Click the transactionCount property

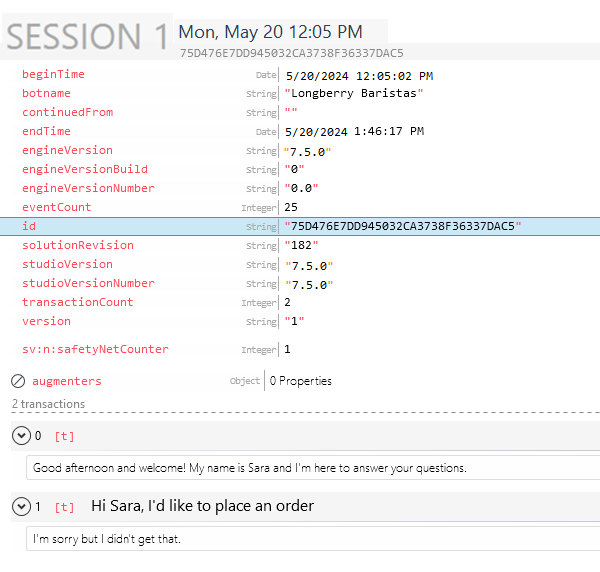point(77,302)
